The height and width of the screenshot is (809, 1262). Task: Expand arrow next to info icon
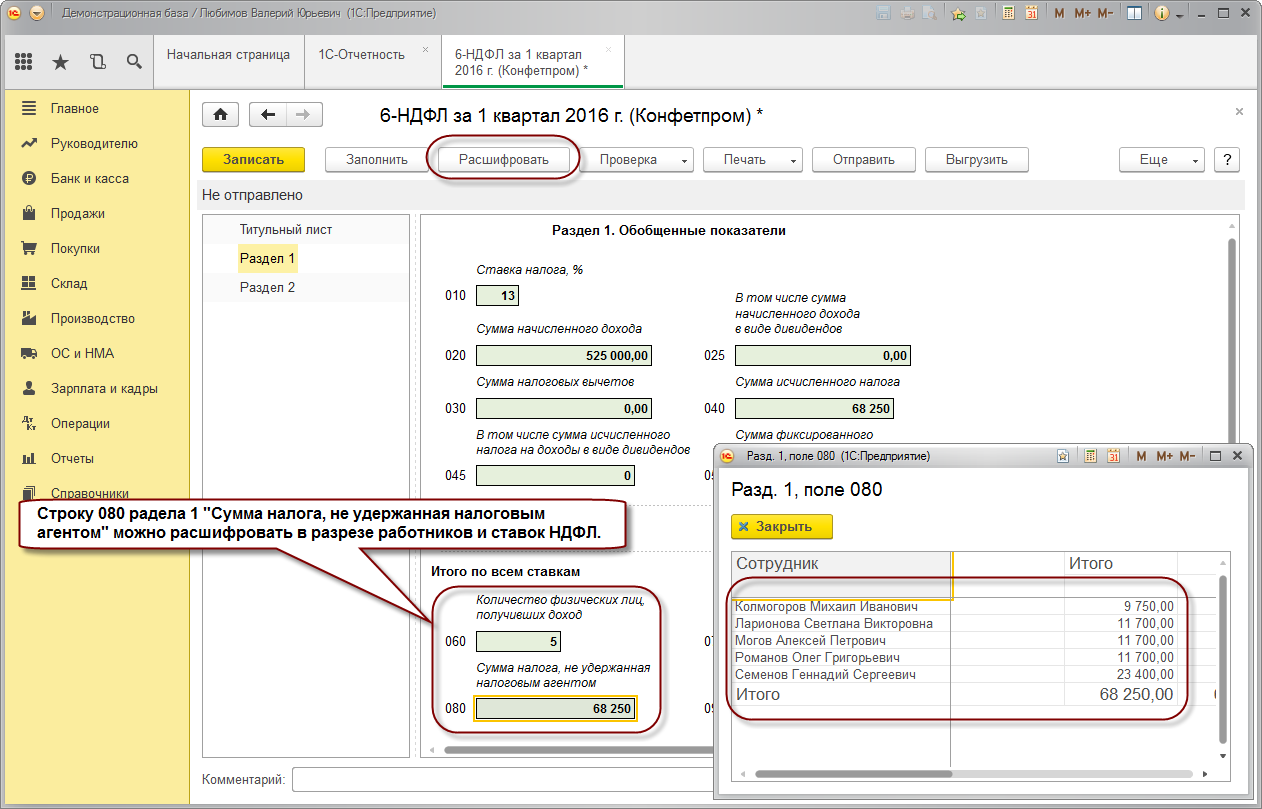[x=1180, y=16]
